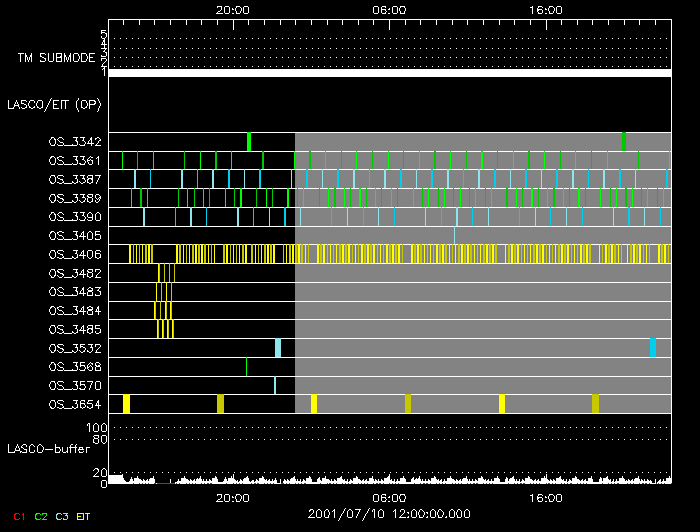The image size is (700, 532).
Task: Click the last dark-yellow block in OS_3654 row
Action: [595, 403]
